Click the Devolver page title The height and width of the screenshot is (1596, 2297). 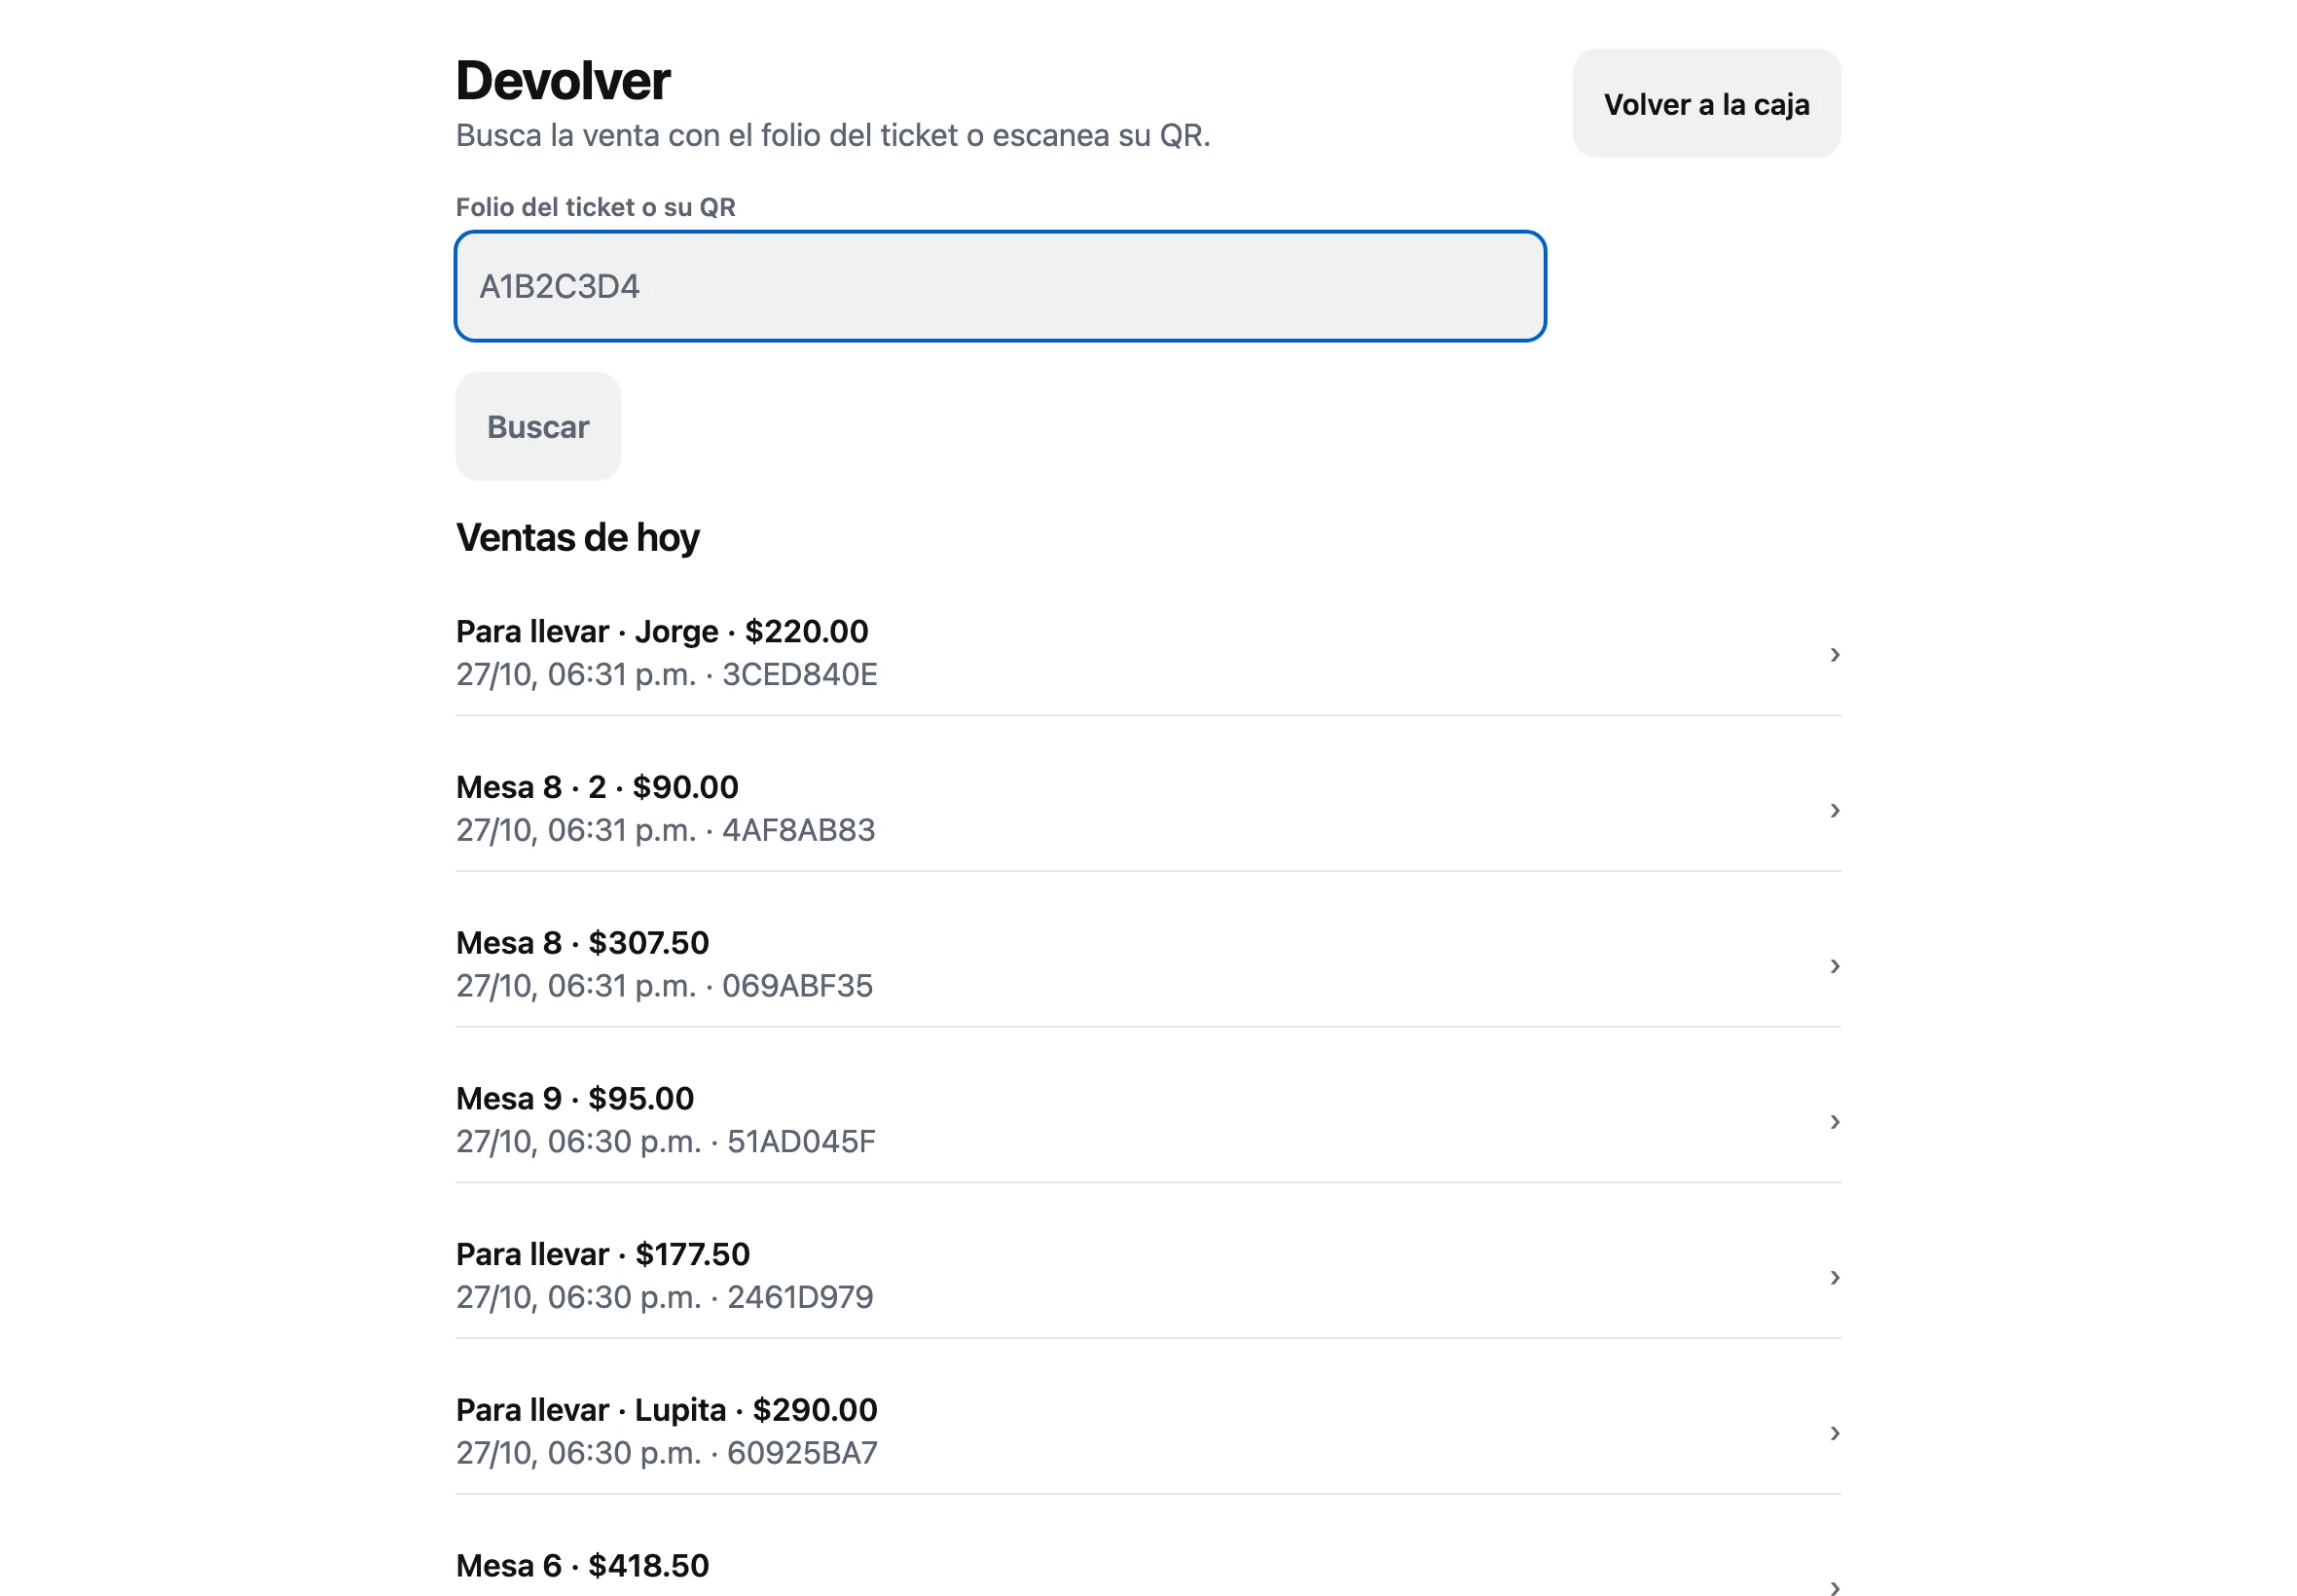(563, 81)
